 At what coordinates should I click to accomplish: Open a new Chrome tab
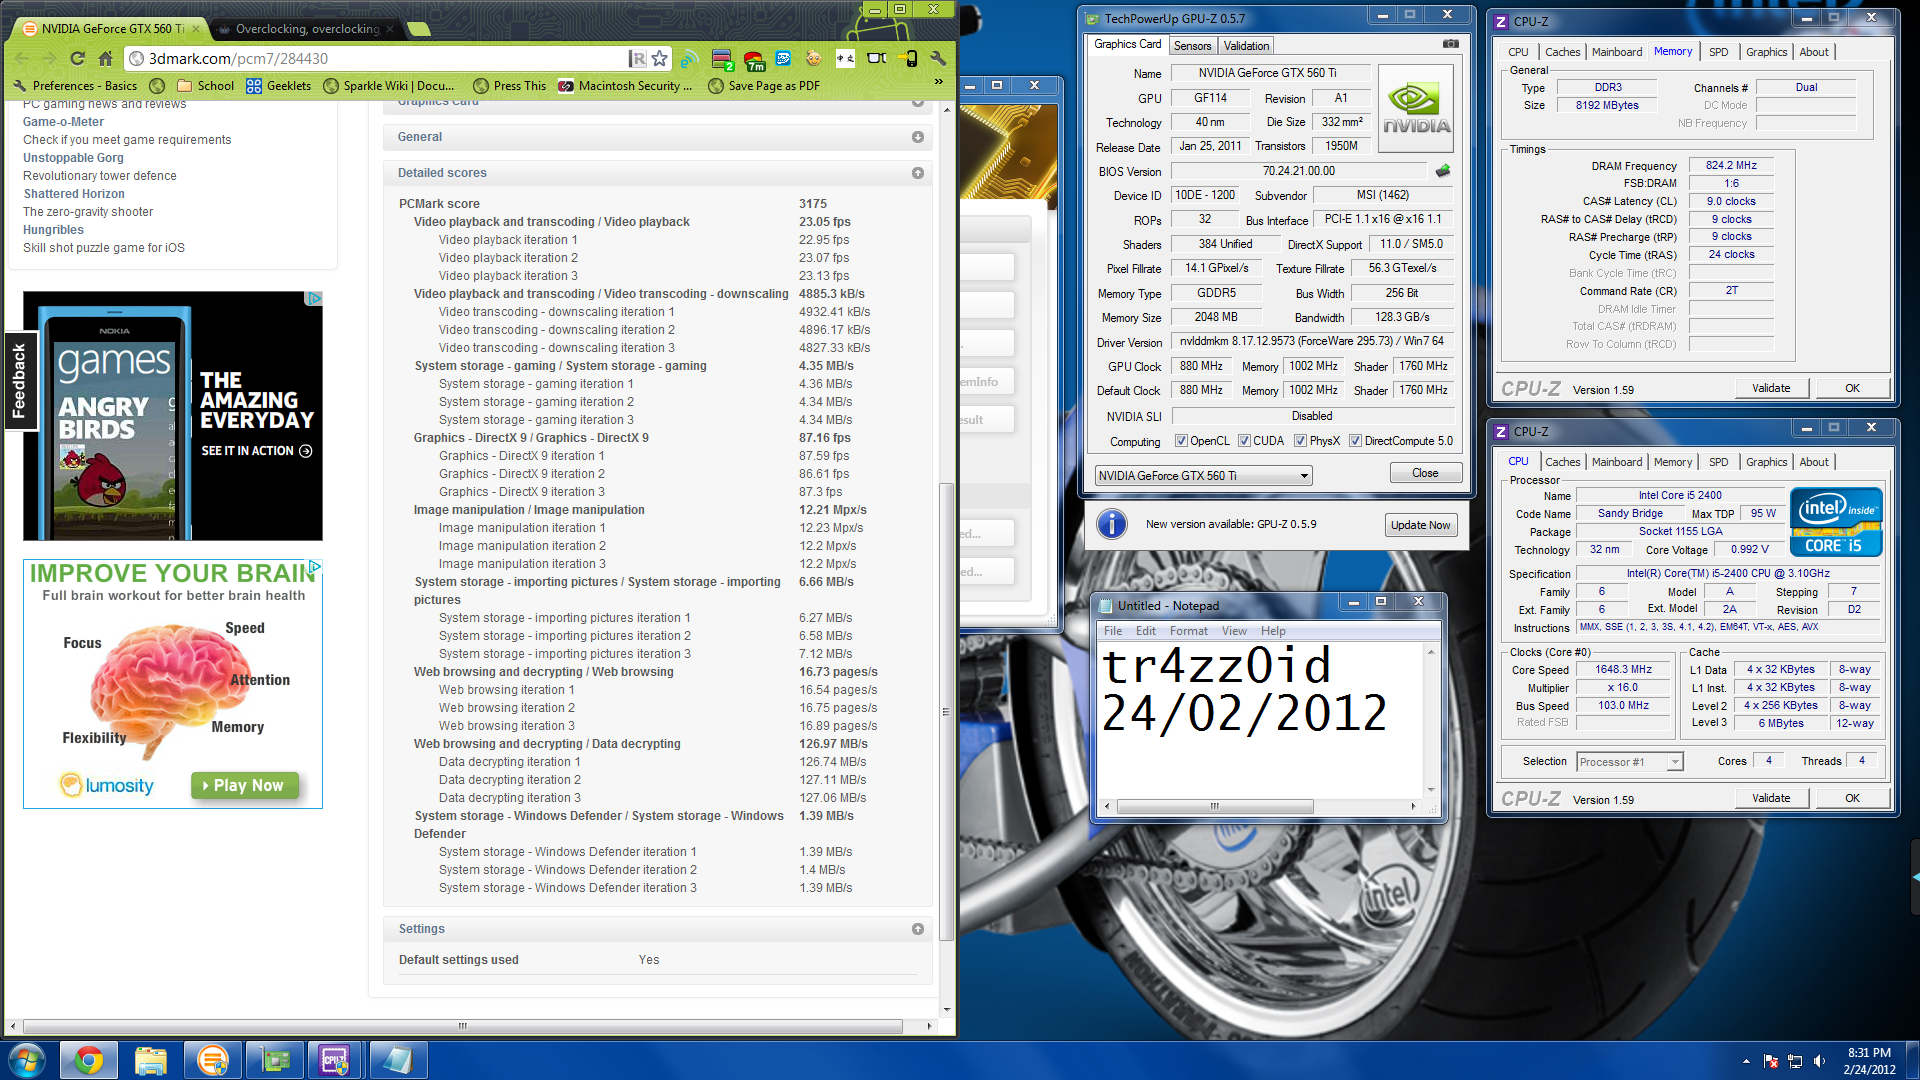click(x=419, y=29)
